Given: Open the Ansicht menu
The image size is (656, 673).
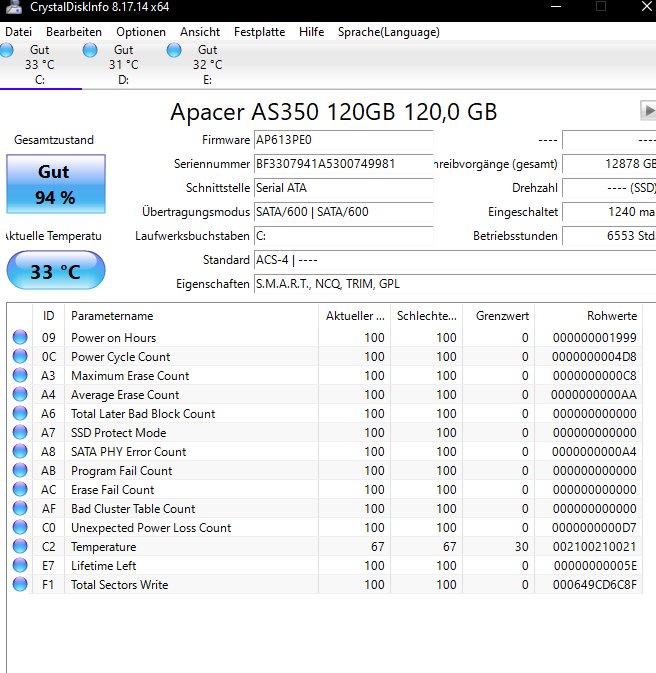Looking at the screenshot, I should click(x=200, y=32).
